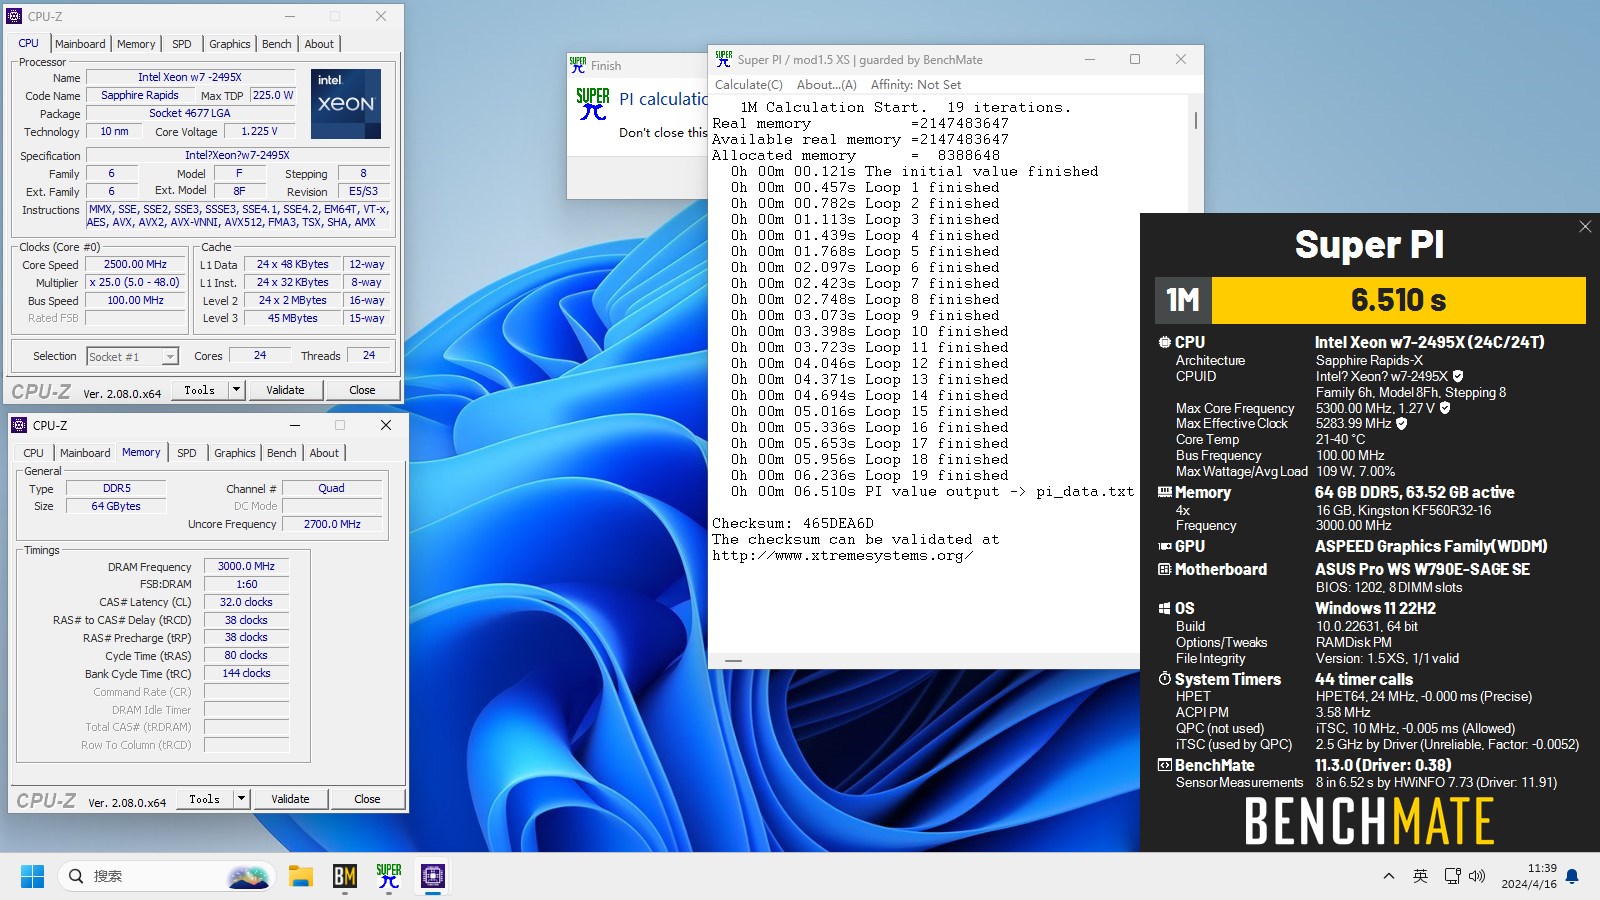Click the taskbar search box
The height and width of the screenshot is (900, 1600).
point(165,876)
